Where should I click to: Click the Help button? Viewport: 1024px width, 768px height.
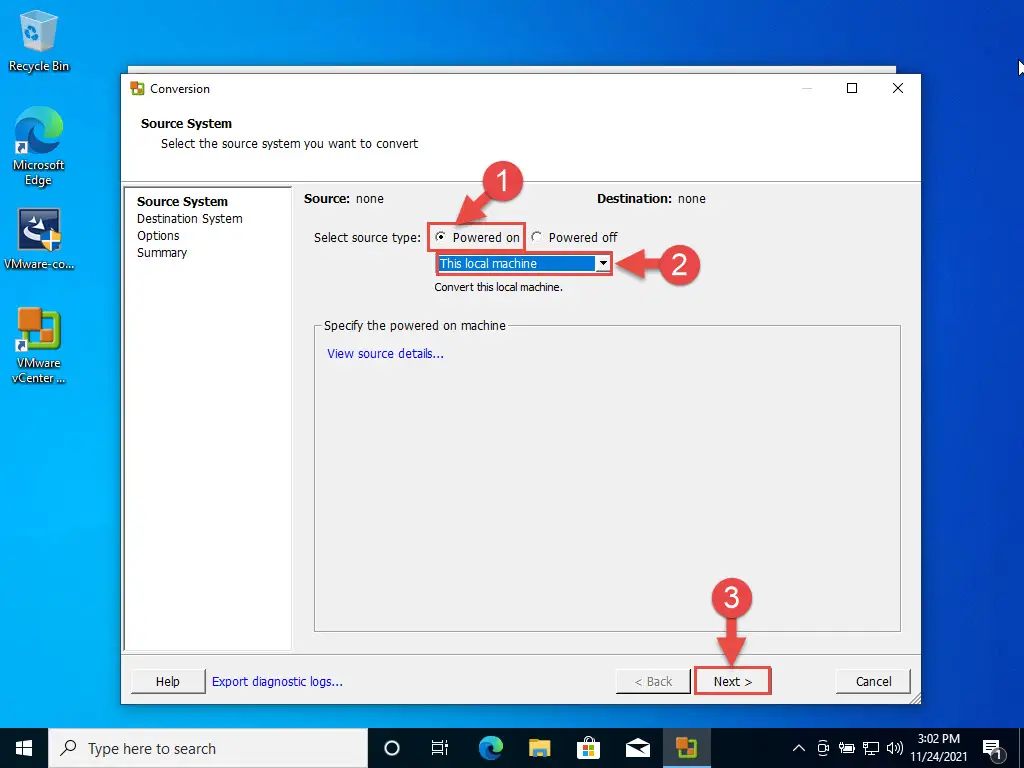coord(168,681)
